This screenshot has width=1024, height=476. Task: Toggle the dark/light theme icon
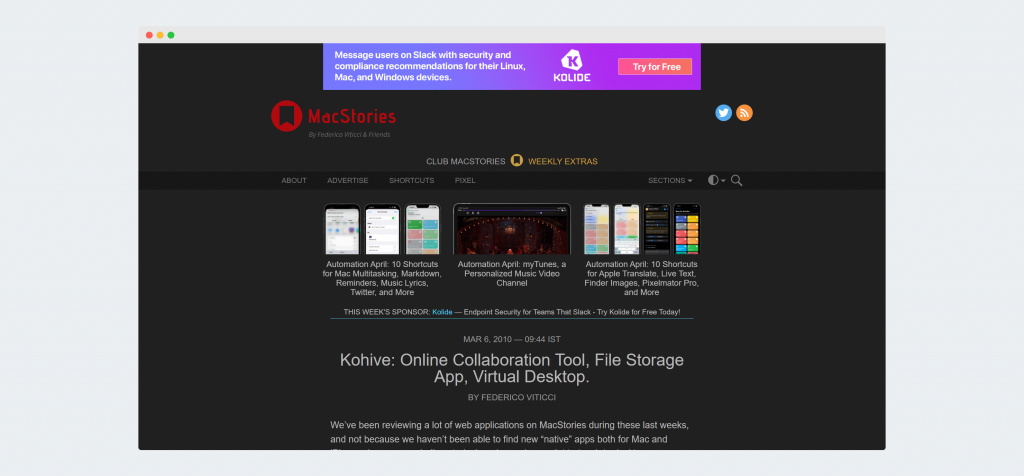coord(712,180)
